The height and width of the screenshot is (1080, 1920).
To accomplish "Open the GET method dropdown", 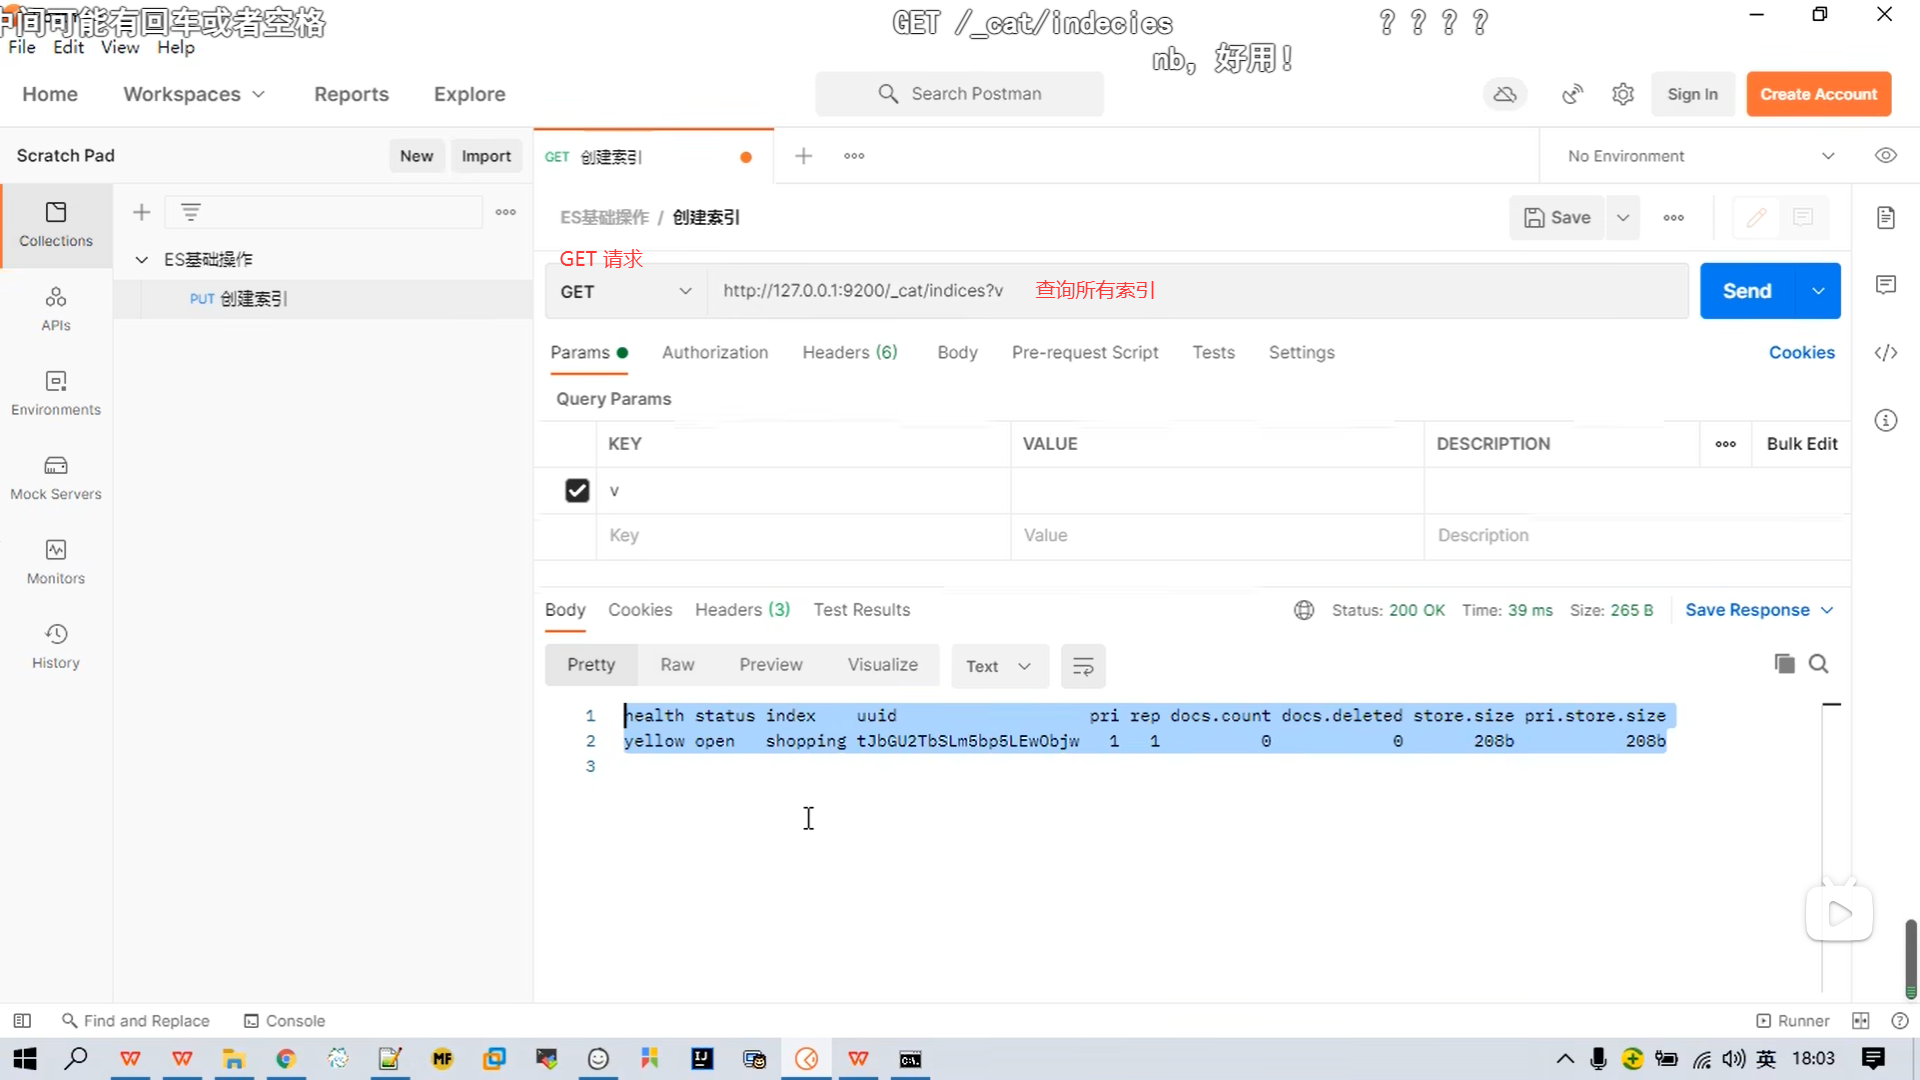I will [x=626, y=291].
